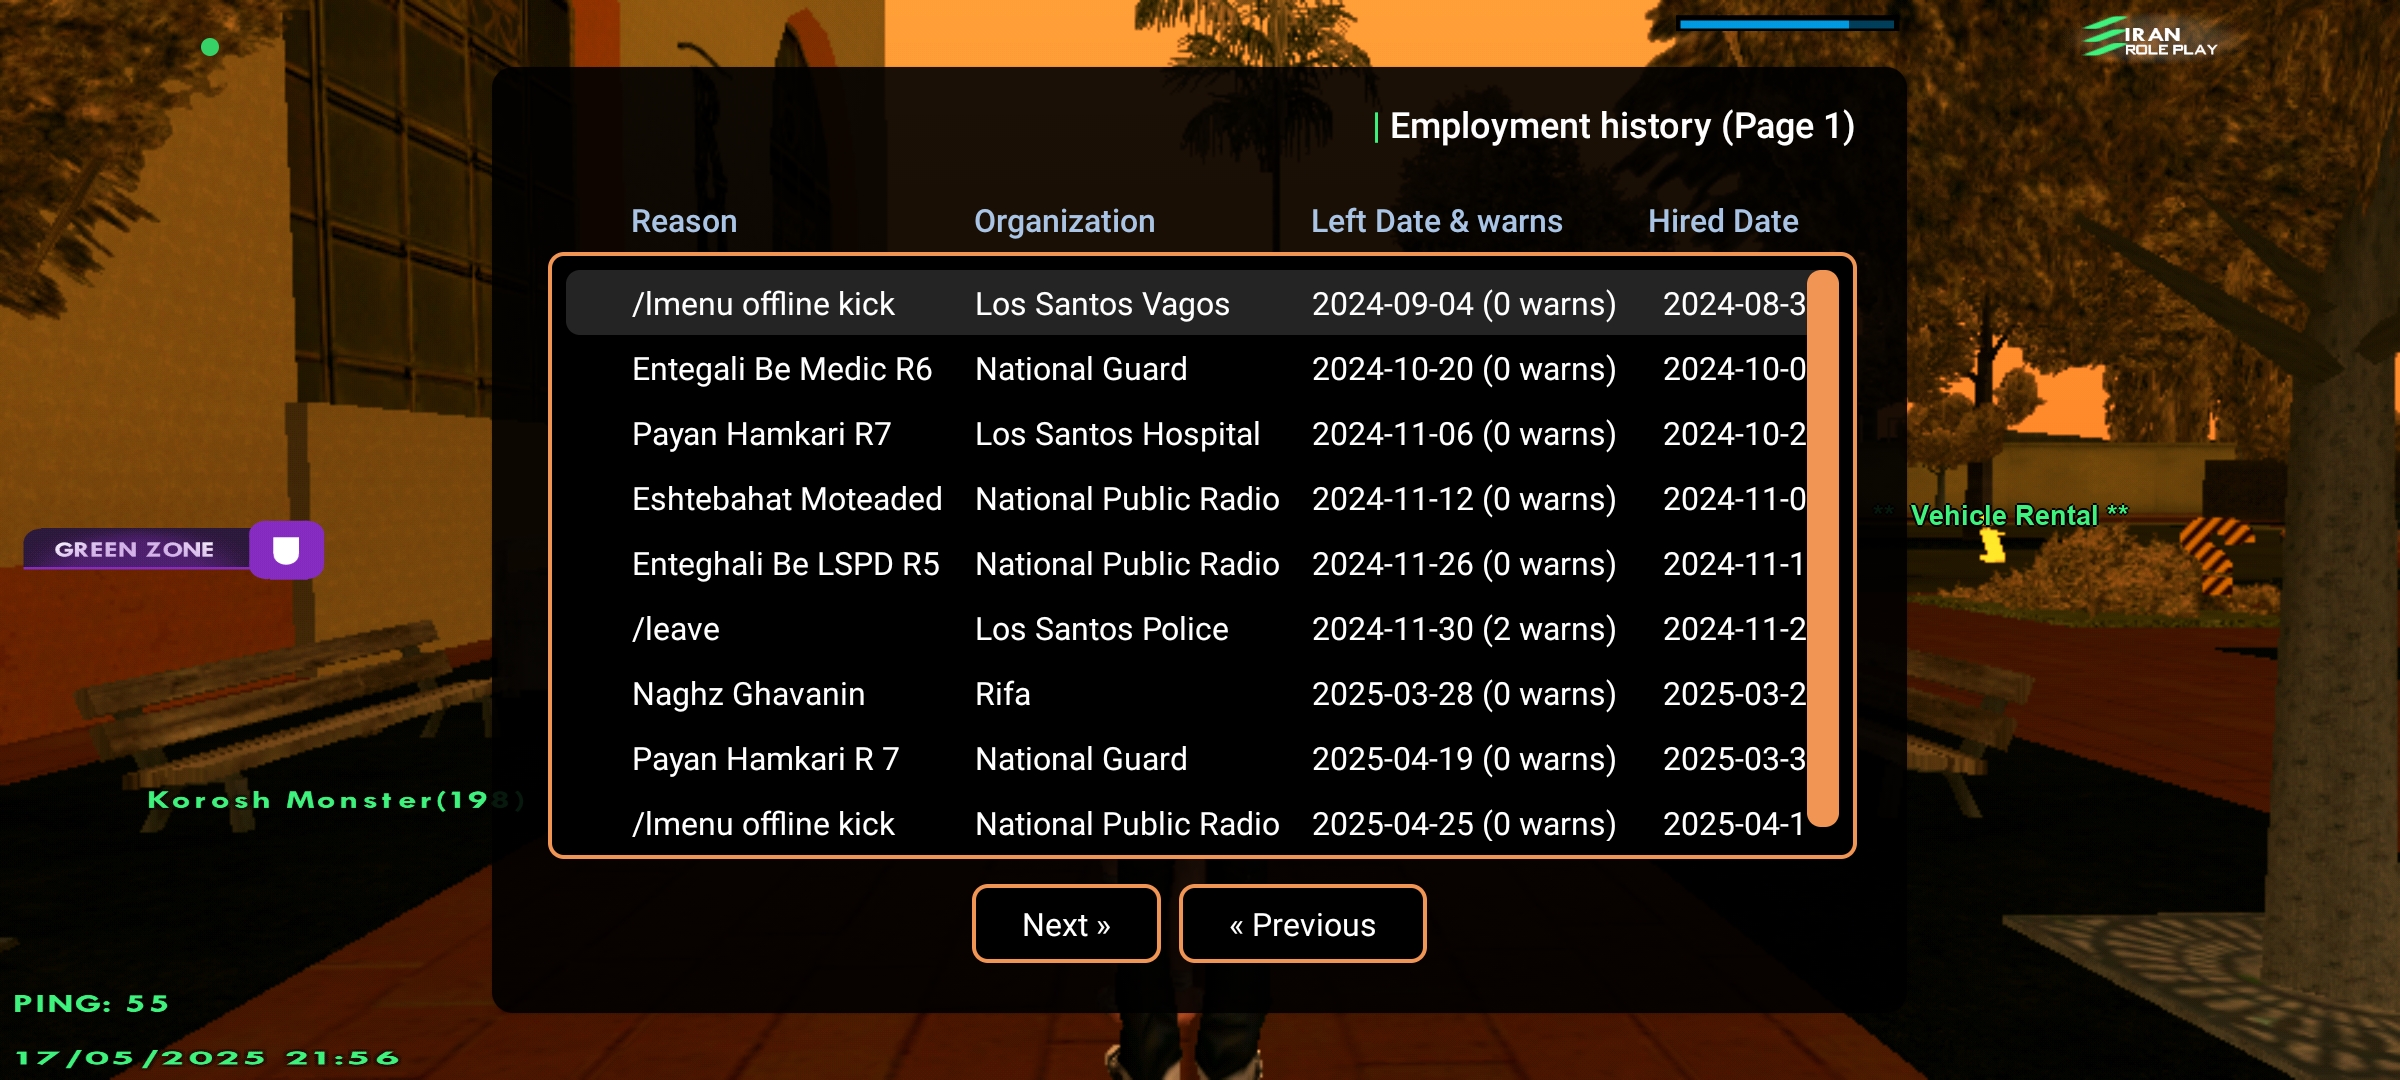Viewport: 2400px width, 1080px height.
Task: Click the 2025-03-28 (0 warns) date cell
Action: 1463,694
